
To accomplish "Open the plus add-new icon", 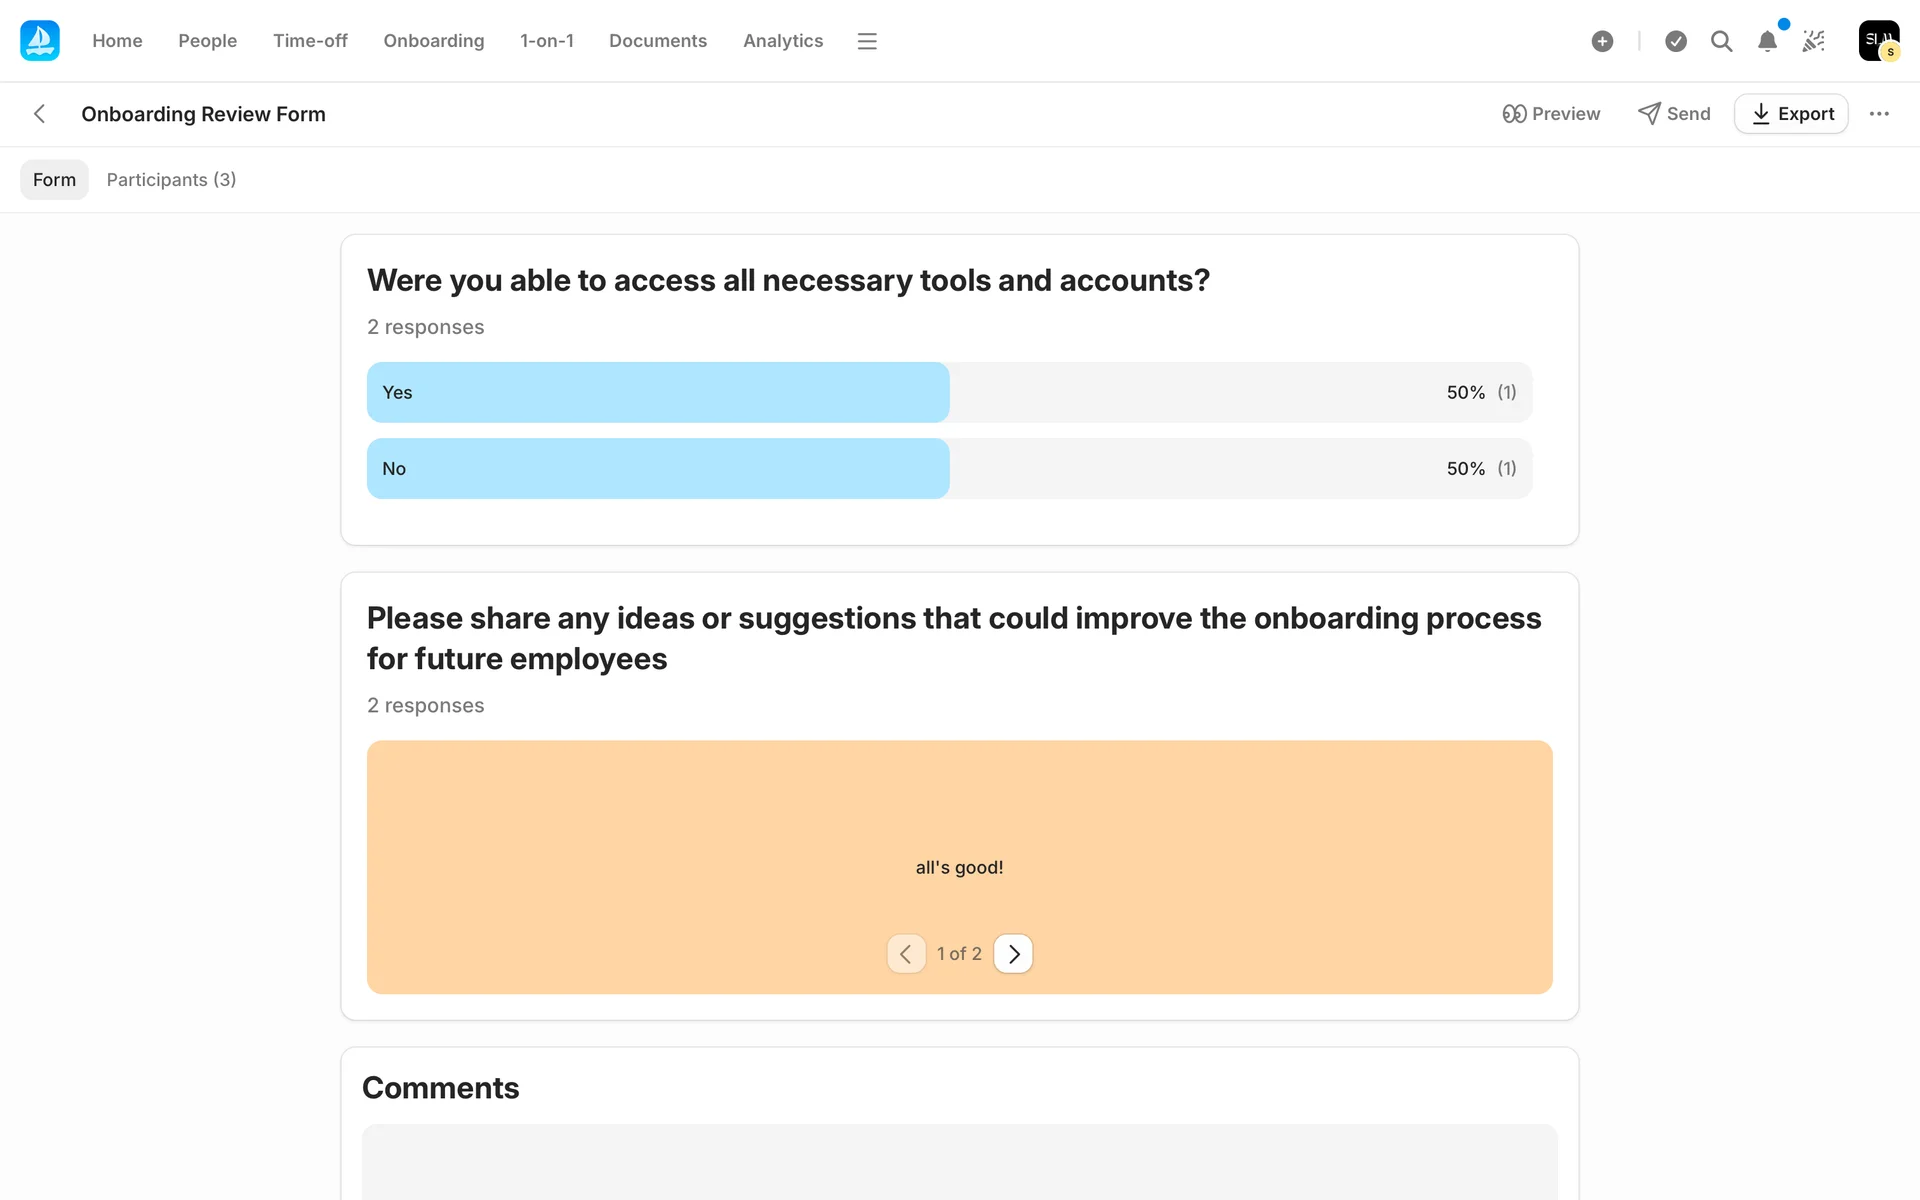I will [1602, 41].
